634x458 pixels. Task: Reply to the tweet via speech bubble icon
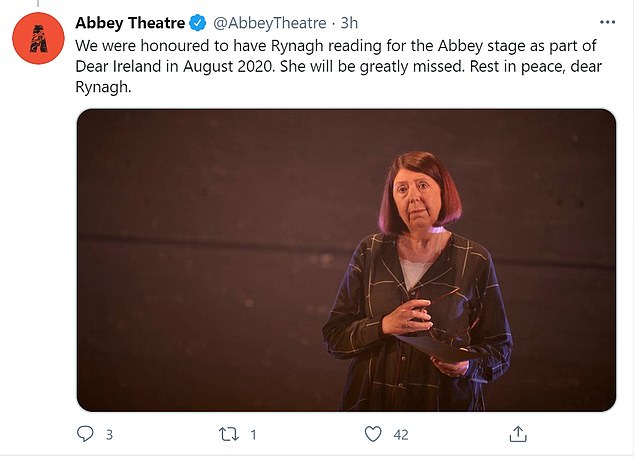pos(85,434)
